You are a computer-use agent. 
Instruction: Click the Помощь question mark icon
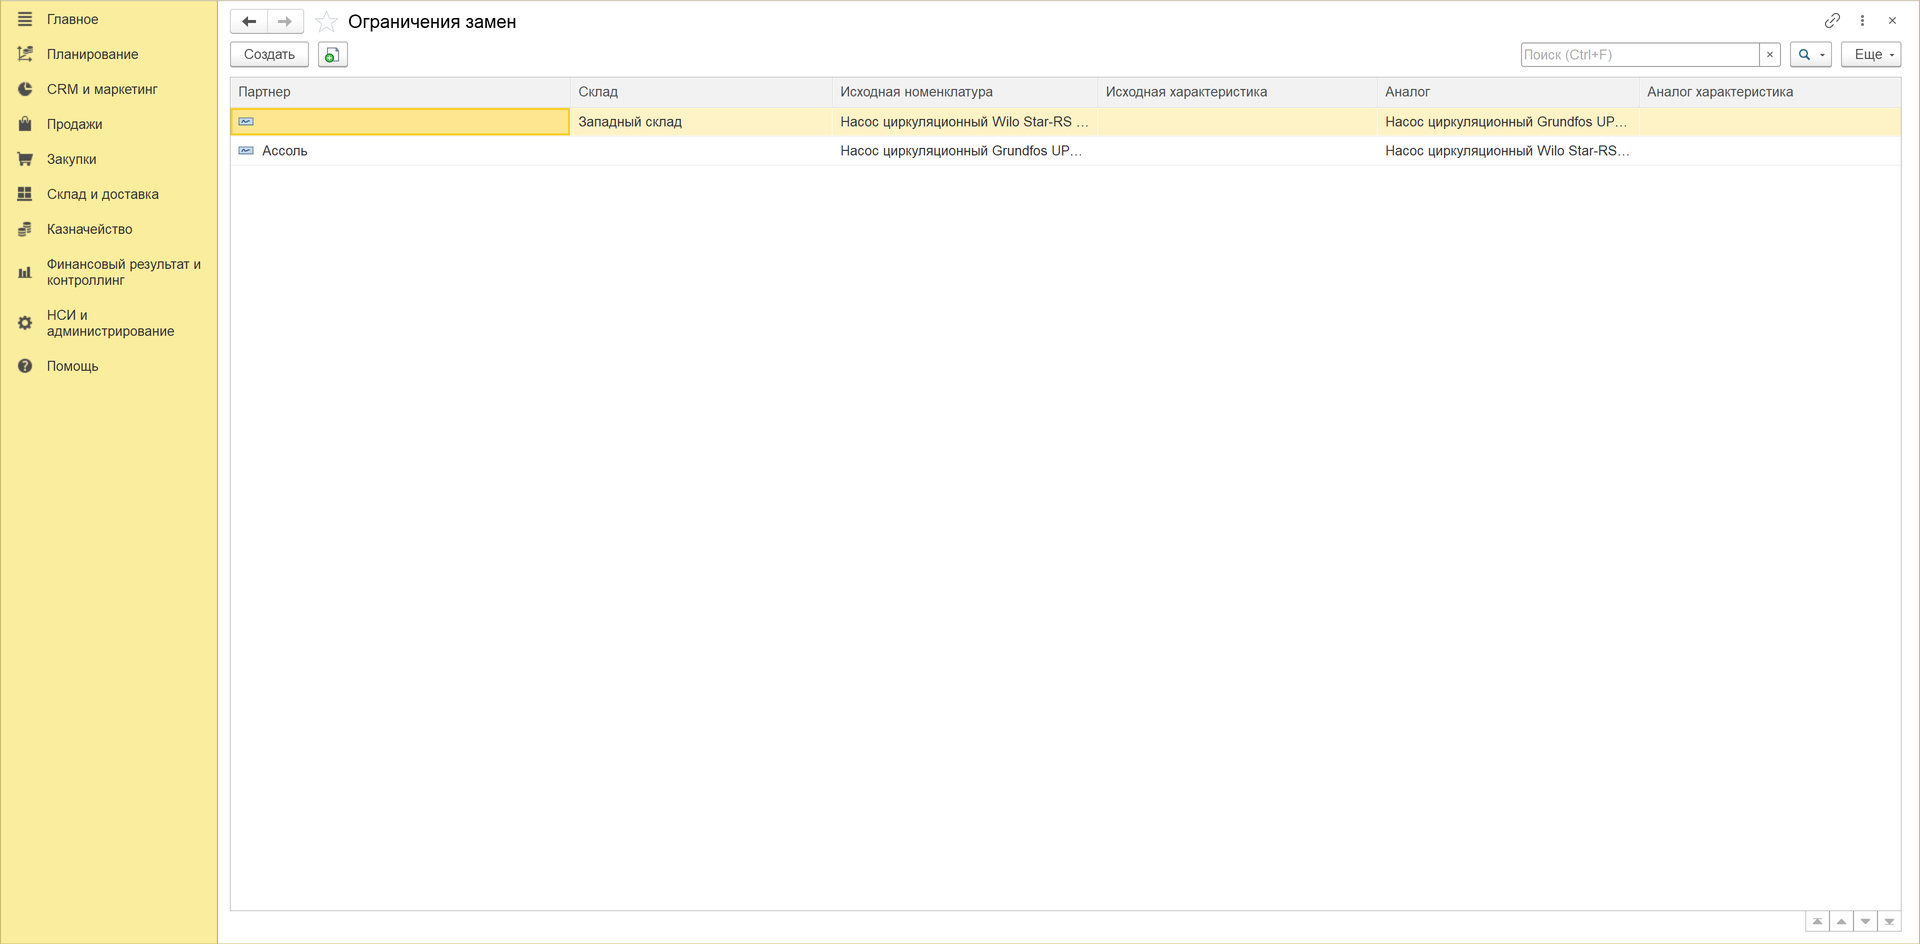click(25, 366)
